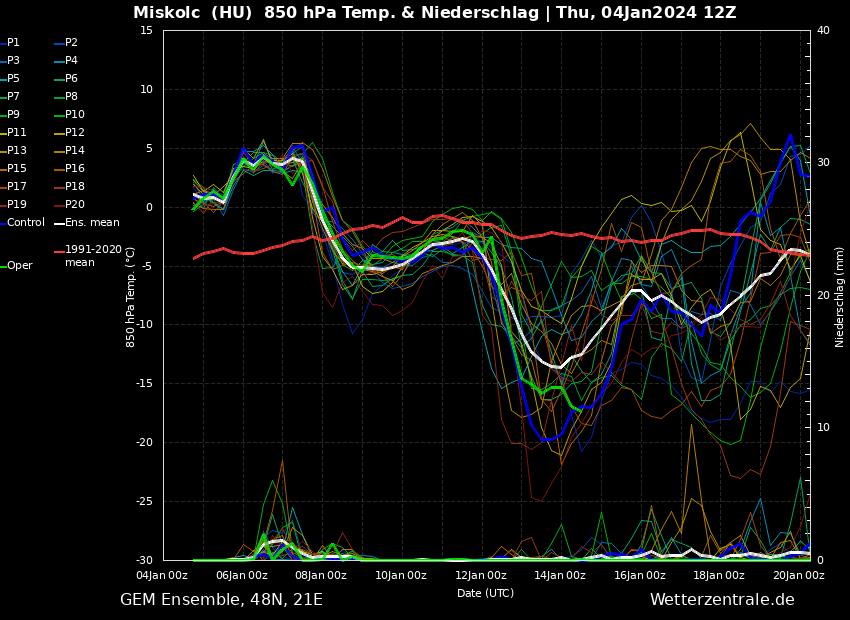Click the Date (UTC) axis label
Image resolution: width=850 pixels, height=620 pixels.
click(x=485, y=593)
